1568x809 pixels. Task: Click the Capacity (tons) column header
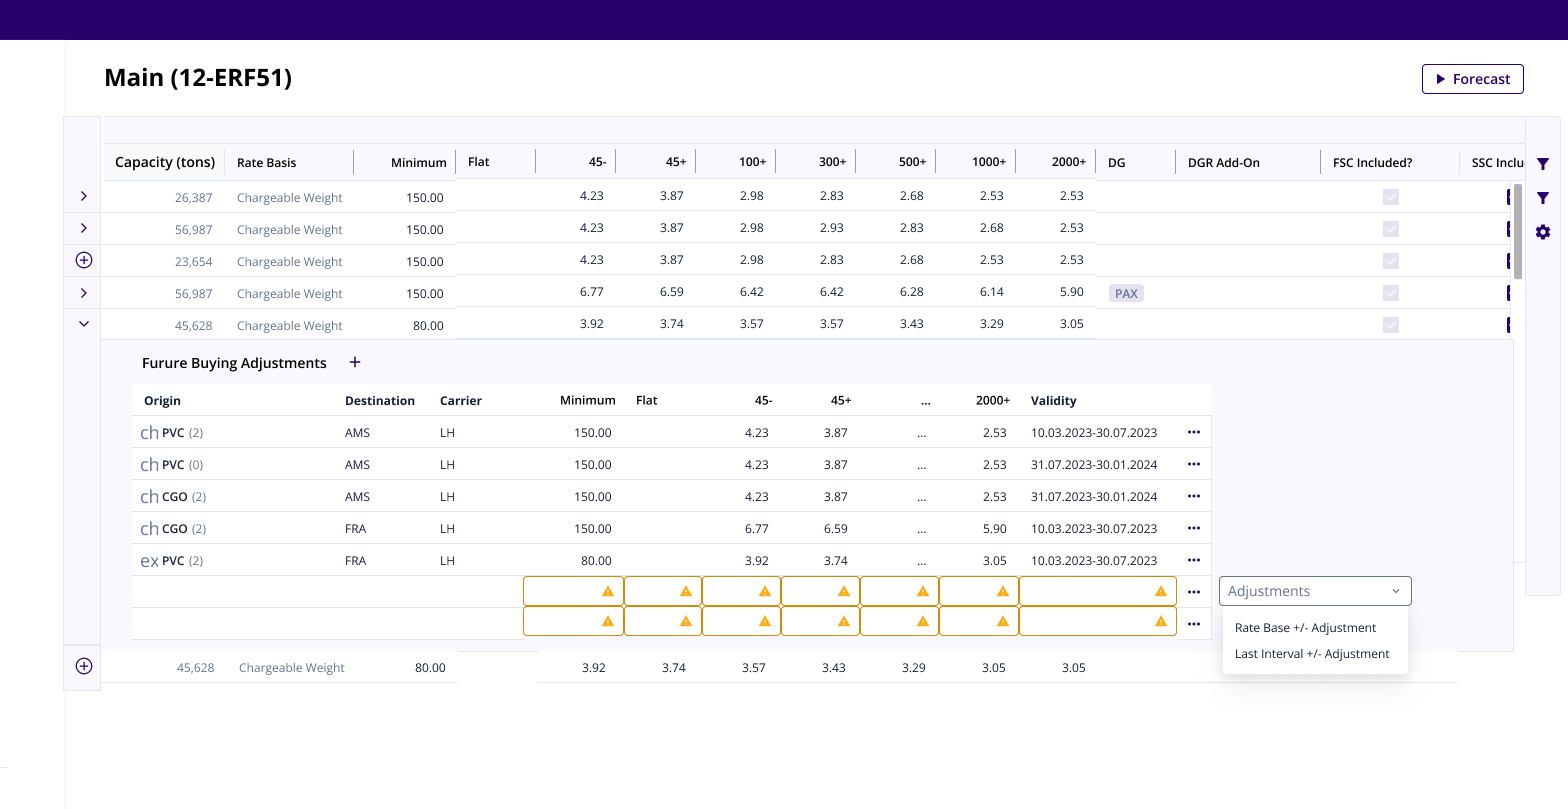click(x=165, y=162)
